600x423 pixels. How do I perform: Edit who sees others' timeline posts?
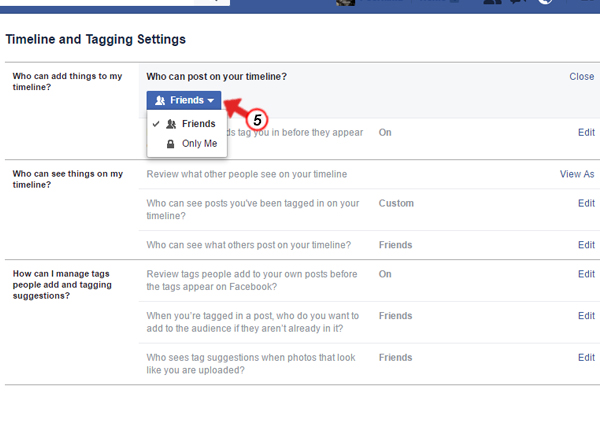[x=586, y=245]
